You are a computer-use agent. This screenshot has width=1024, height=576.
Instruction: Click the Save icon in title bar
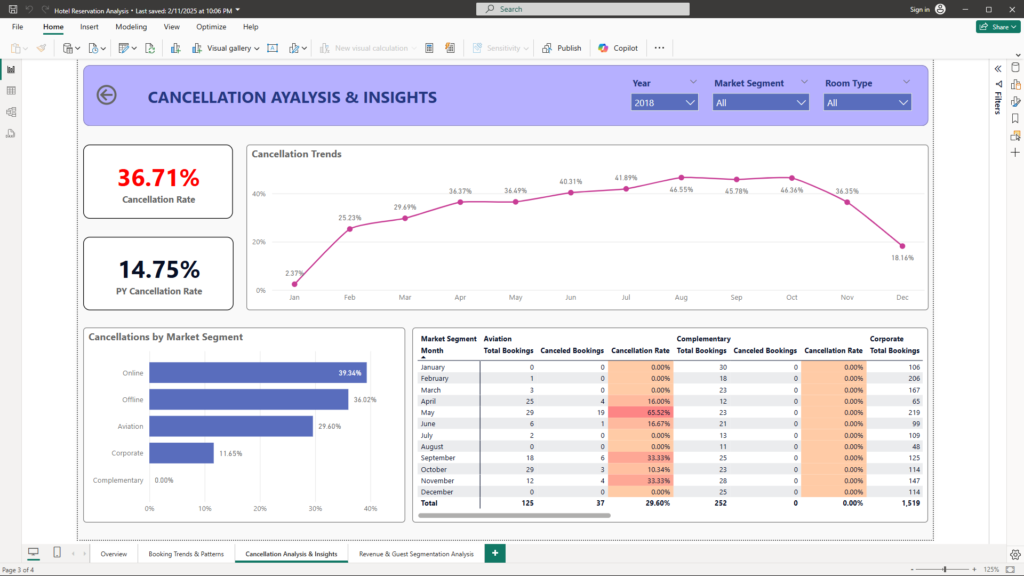point(12,9)
